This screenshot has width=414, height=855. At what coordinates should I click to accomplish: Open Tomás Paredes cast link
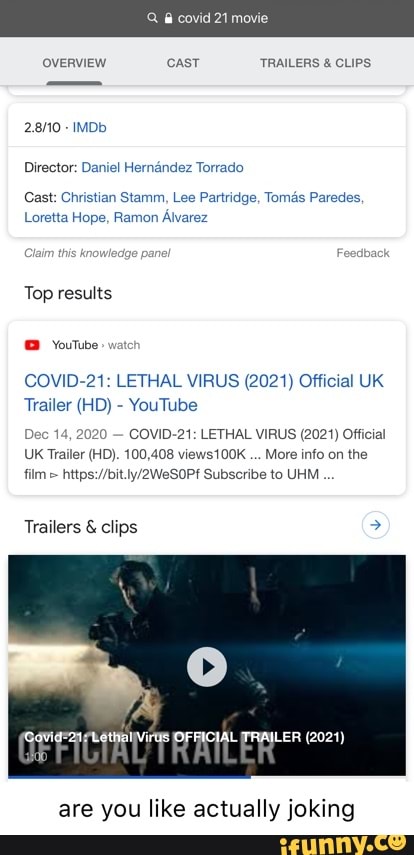point(313,197)
